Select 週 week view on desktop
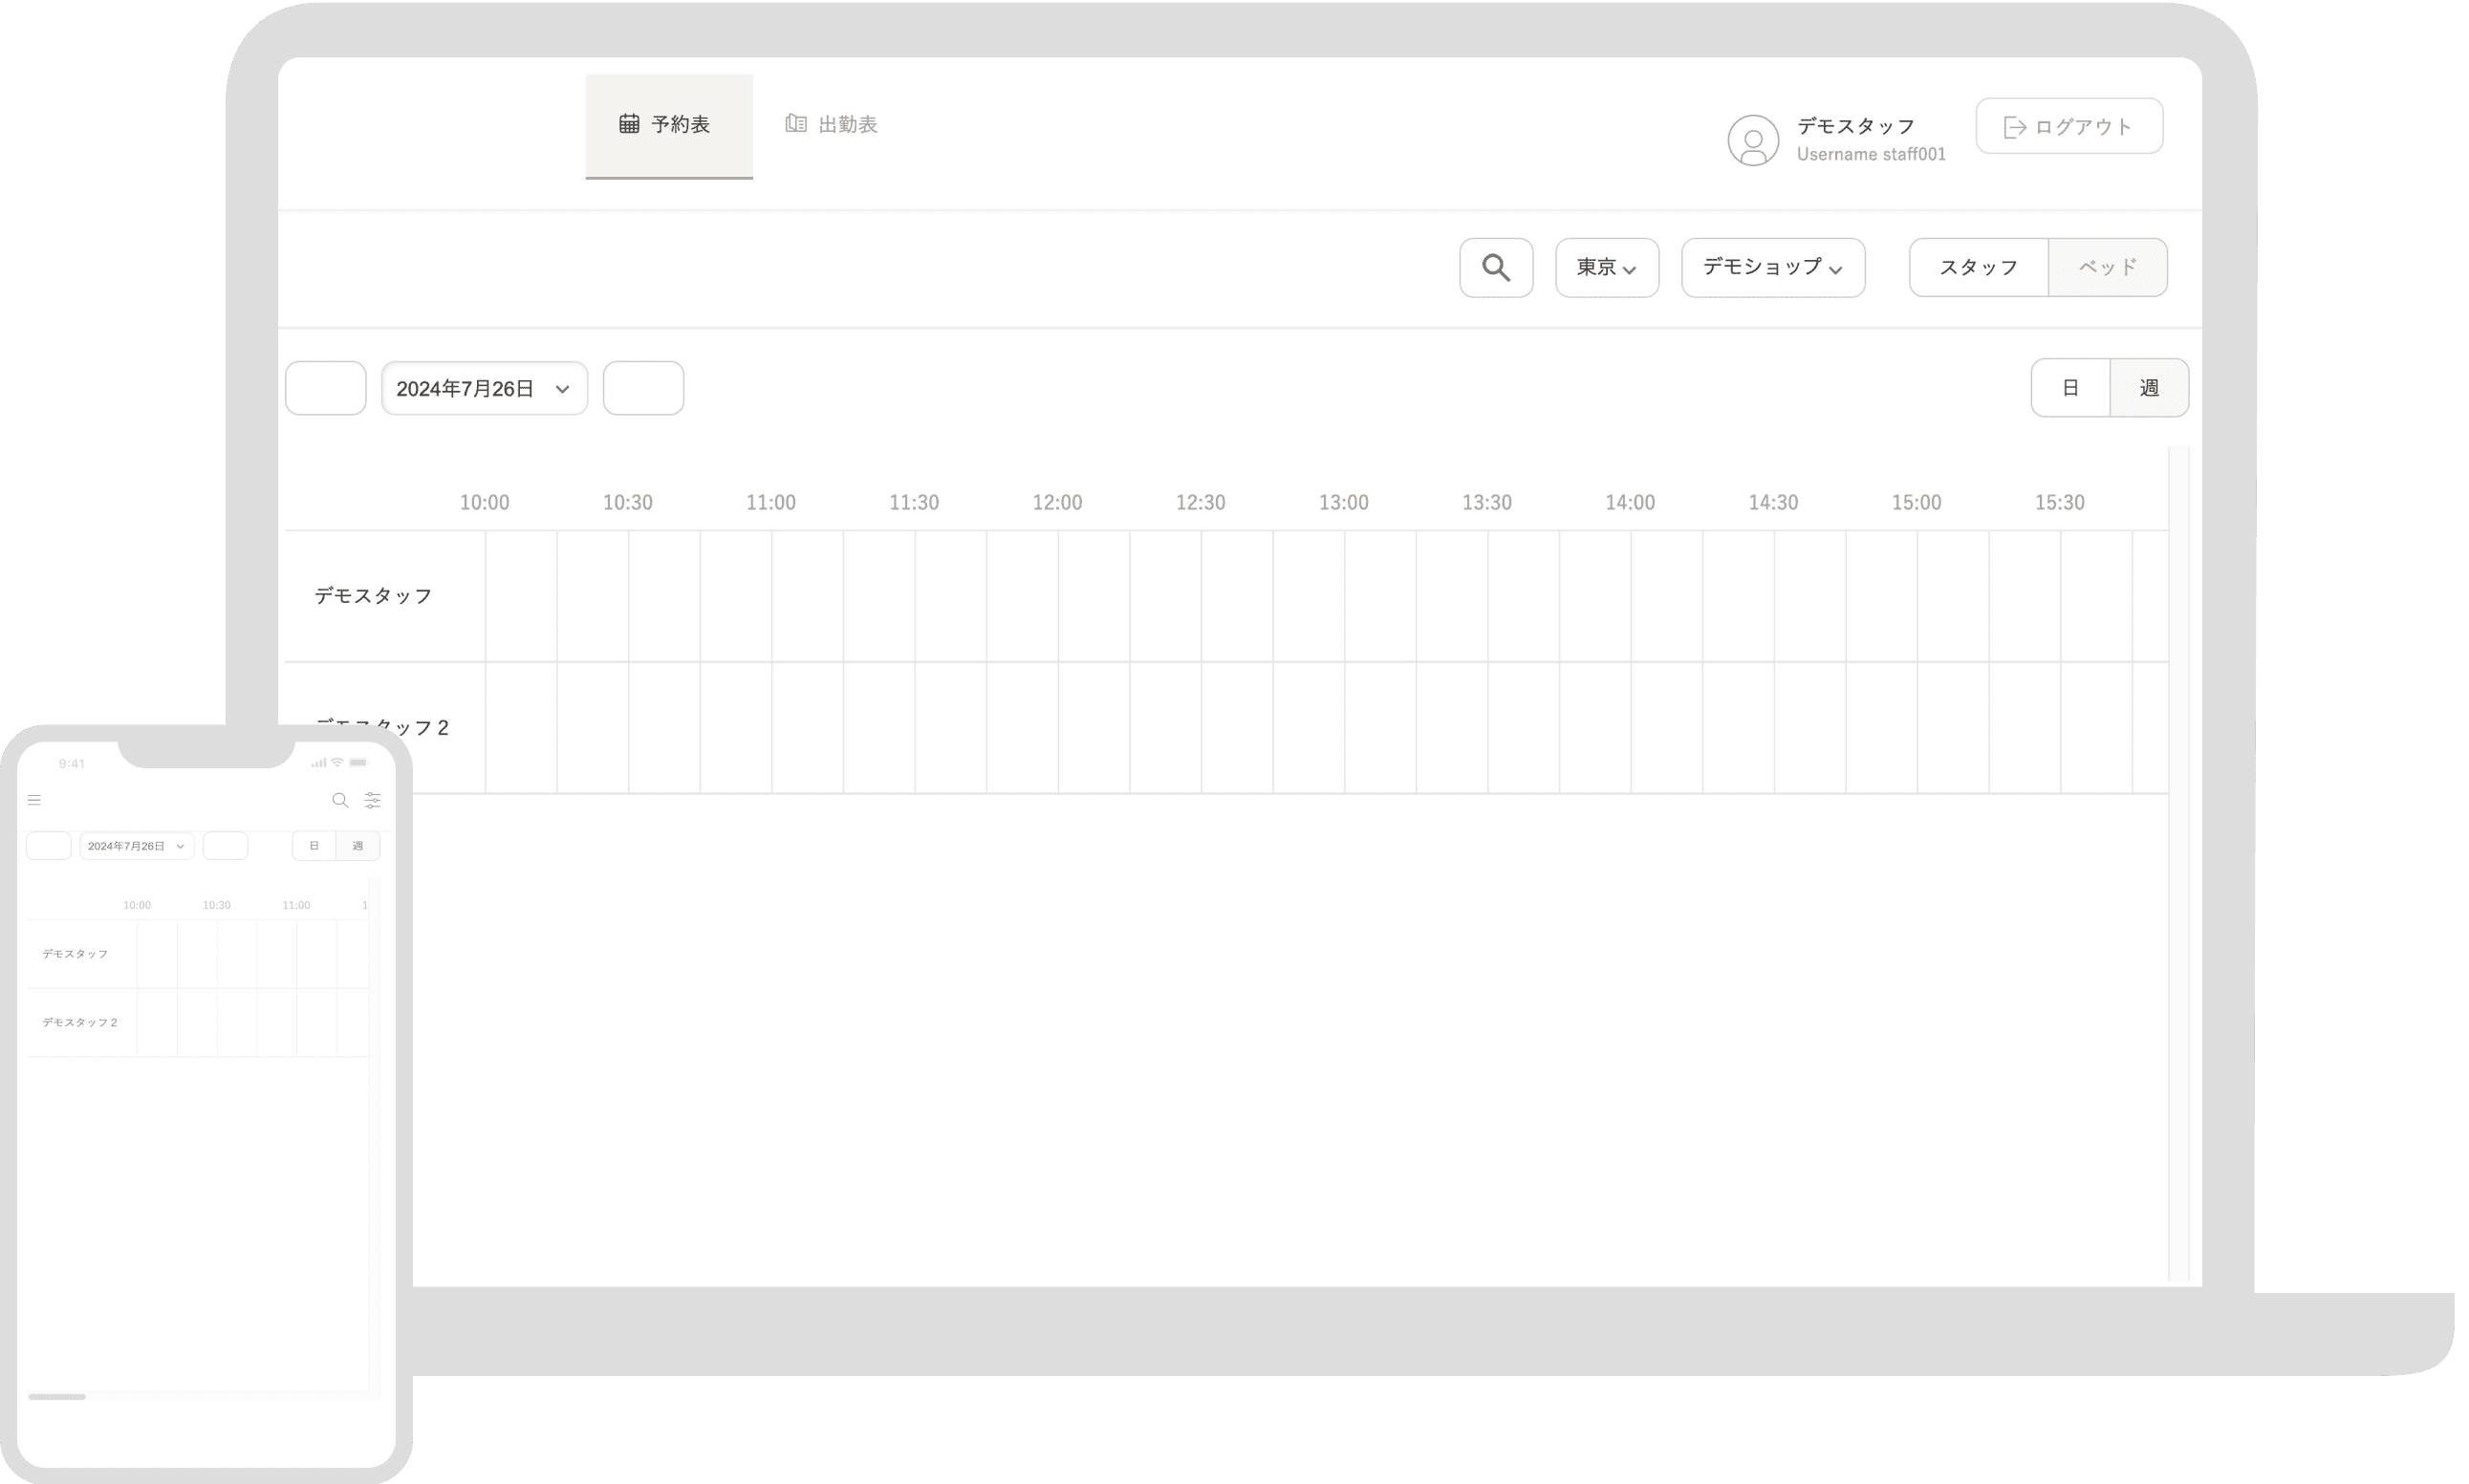The height and width of the screenshot is (1484, 2469). coord(2148,388)
